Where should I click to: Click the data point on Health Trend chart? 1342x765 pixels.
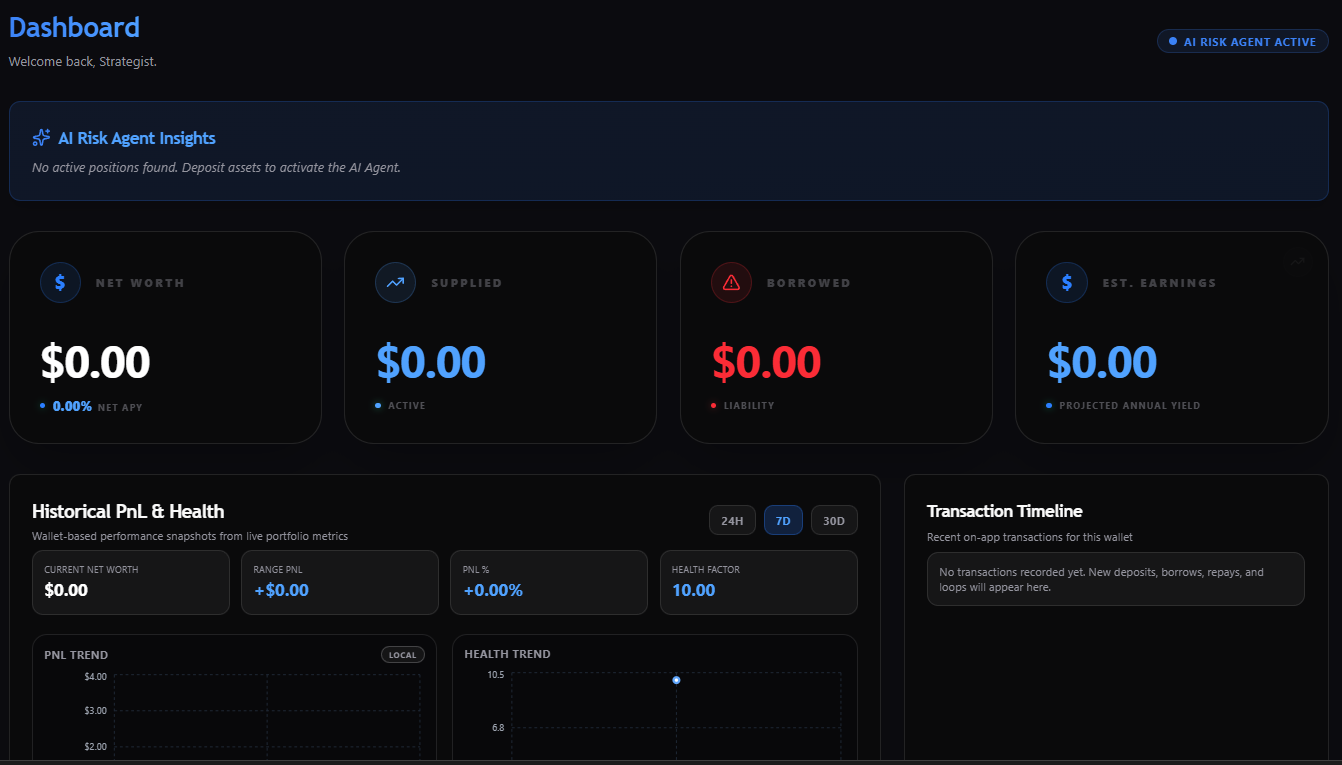pyautogui.click(x=676, y=680)
